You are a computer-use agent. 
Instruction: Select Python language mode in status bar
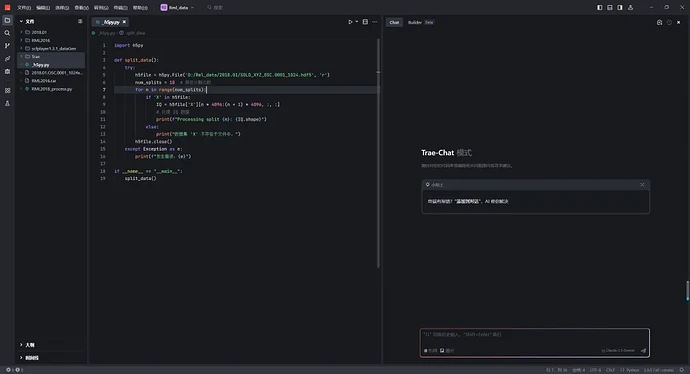click(x=629, y=370)
